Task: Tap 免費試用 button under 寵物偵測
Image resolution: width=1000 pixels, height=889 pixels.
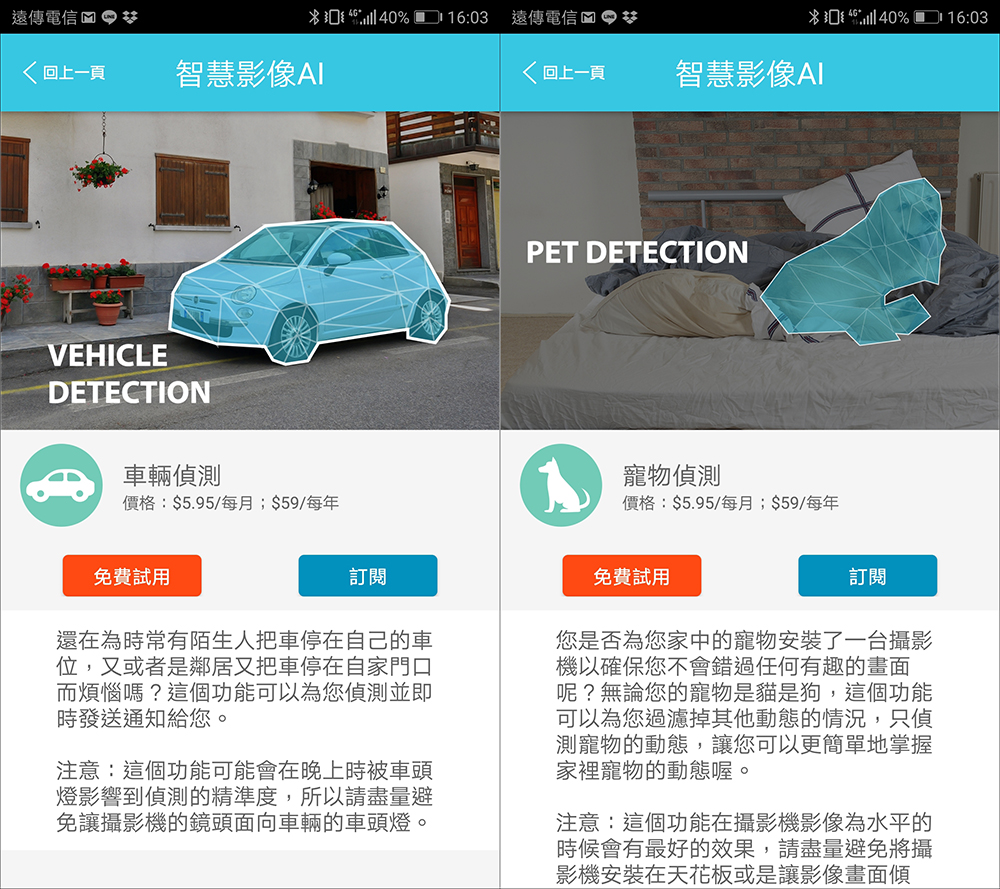Action: pyautogui.click(x=632, y=576)
